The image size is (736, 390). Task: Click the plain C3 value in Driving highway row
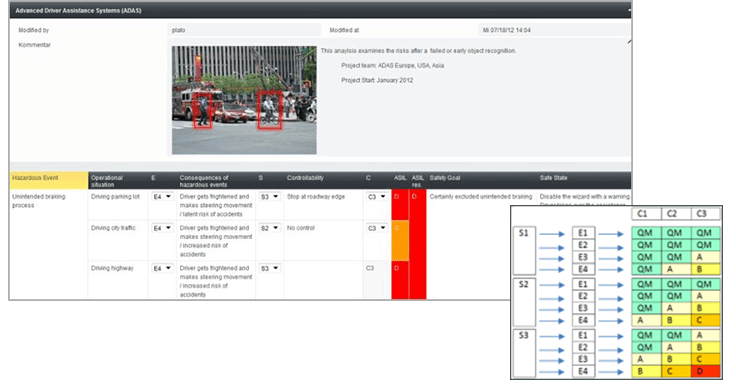pyautogui.click(x=370, y=268)
